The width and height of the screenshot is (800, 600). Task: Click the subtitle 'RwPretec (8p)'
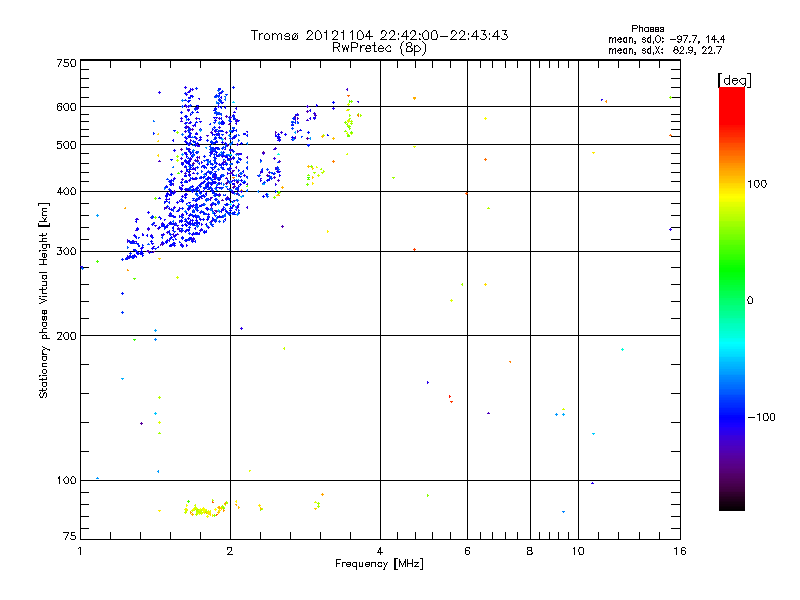(x=379, y=48)
